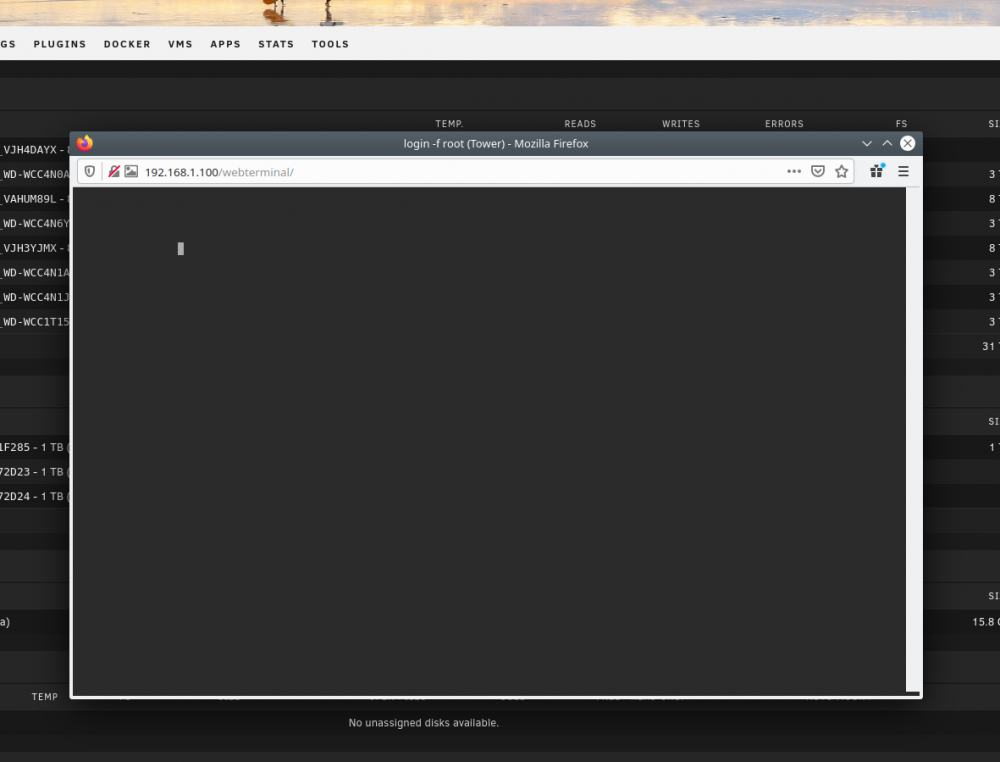Click WRITES column header in Unraid table
The height and width of the screenshot is (762, 1000).
point(681,124)
